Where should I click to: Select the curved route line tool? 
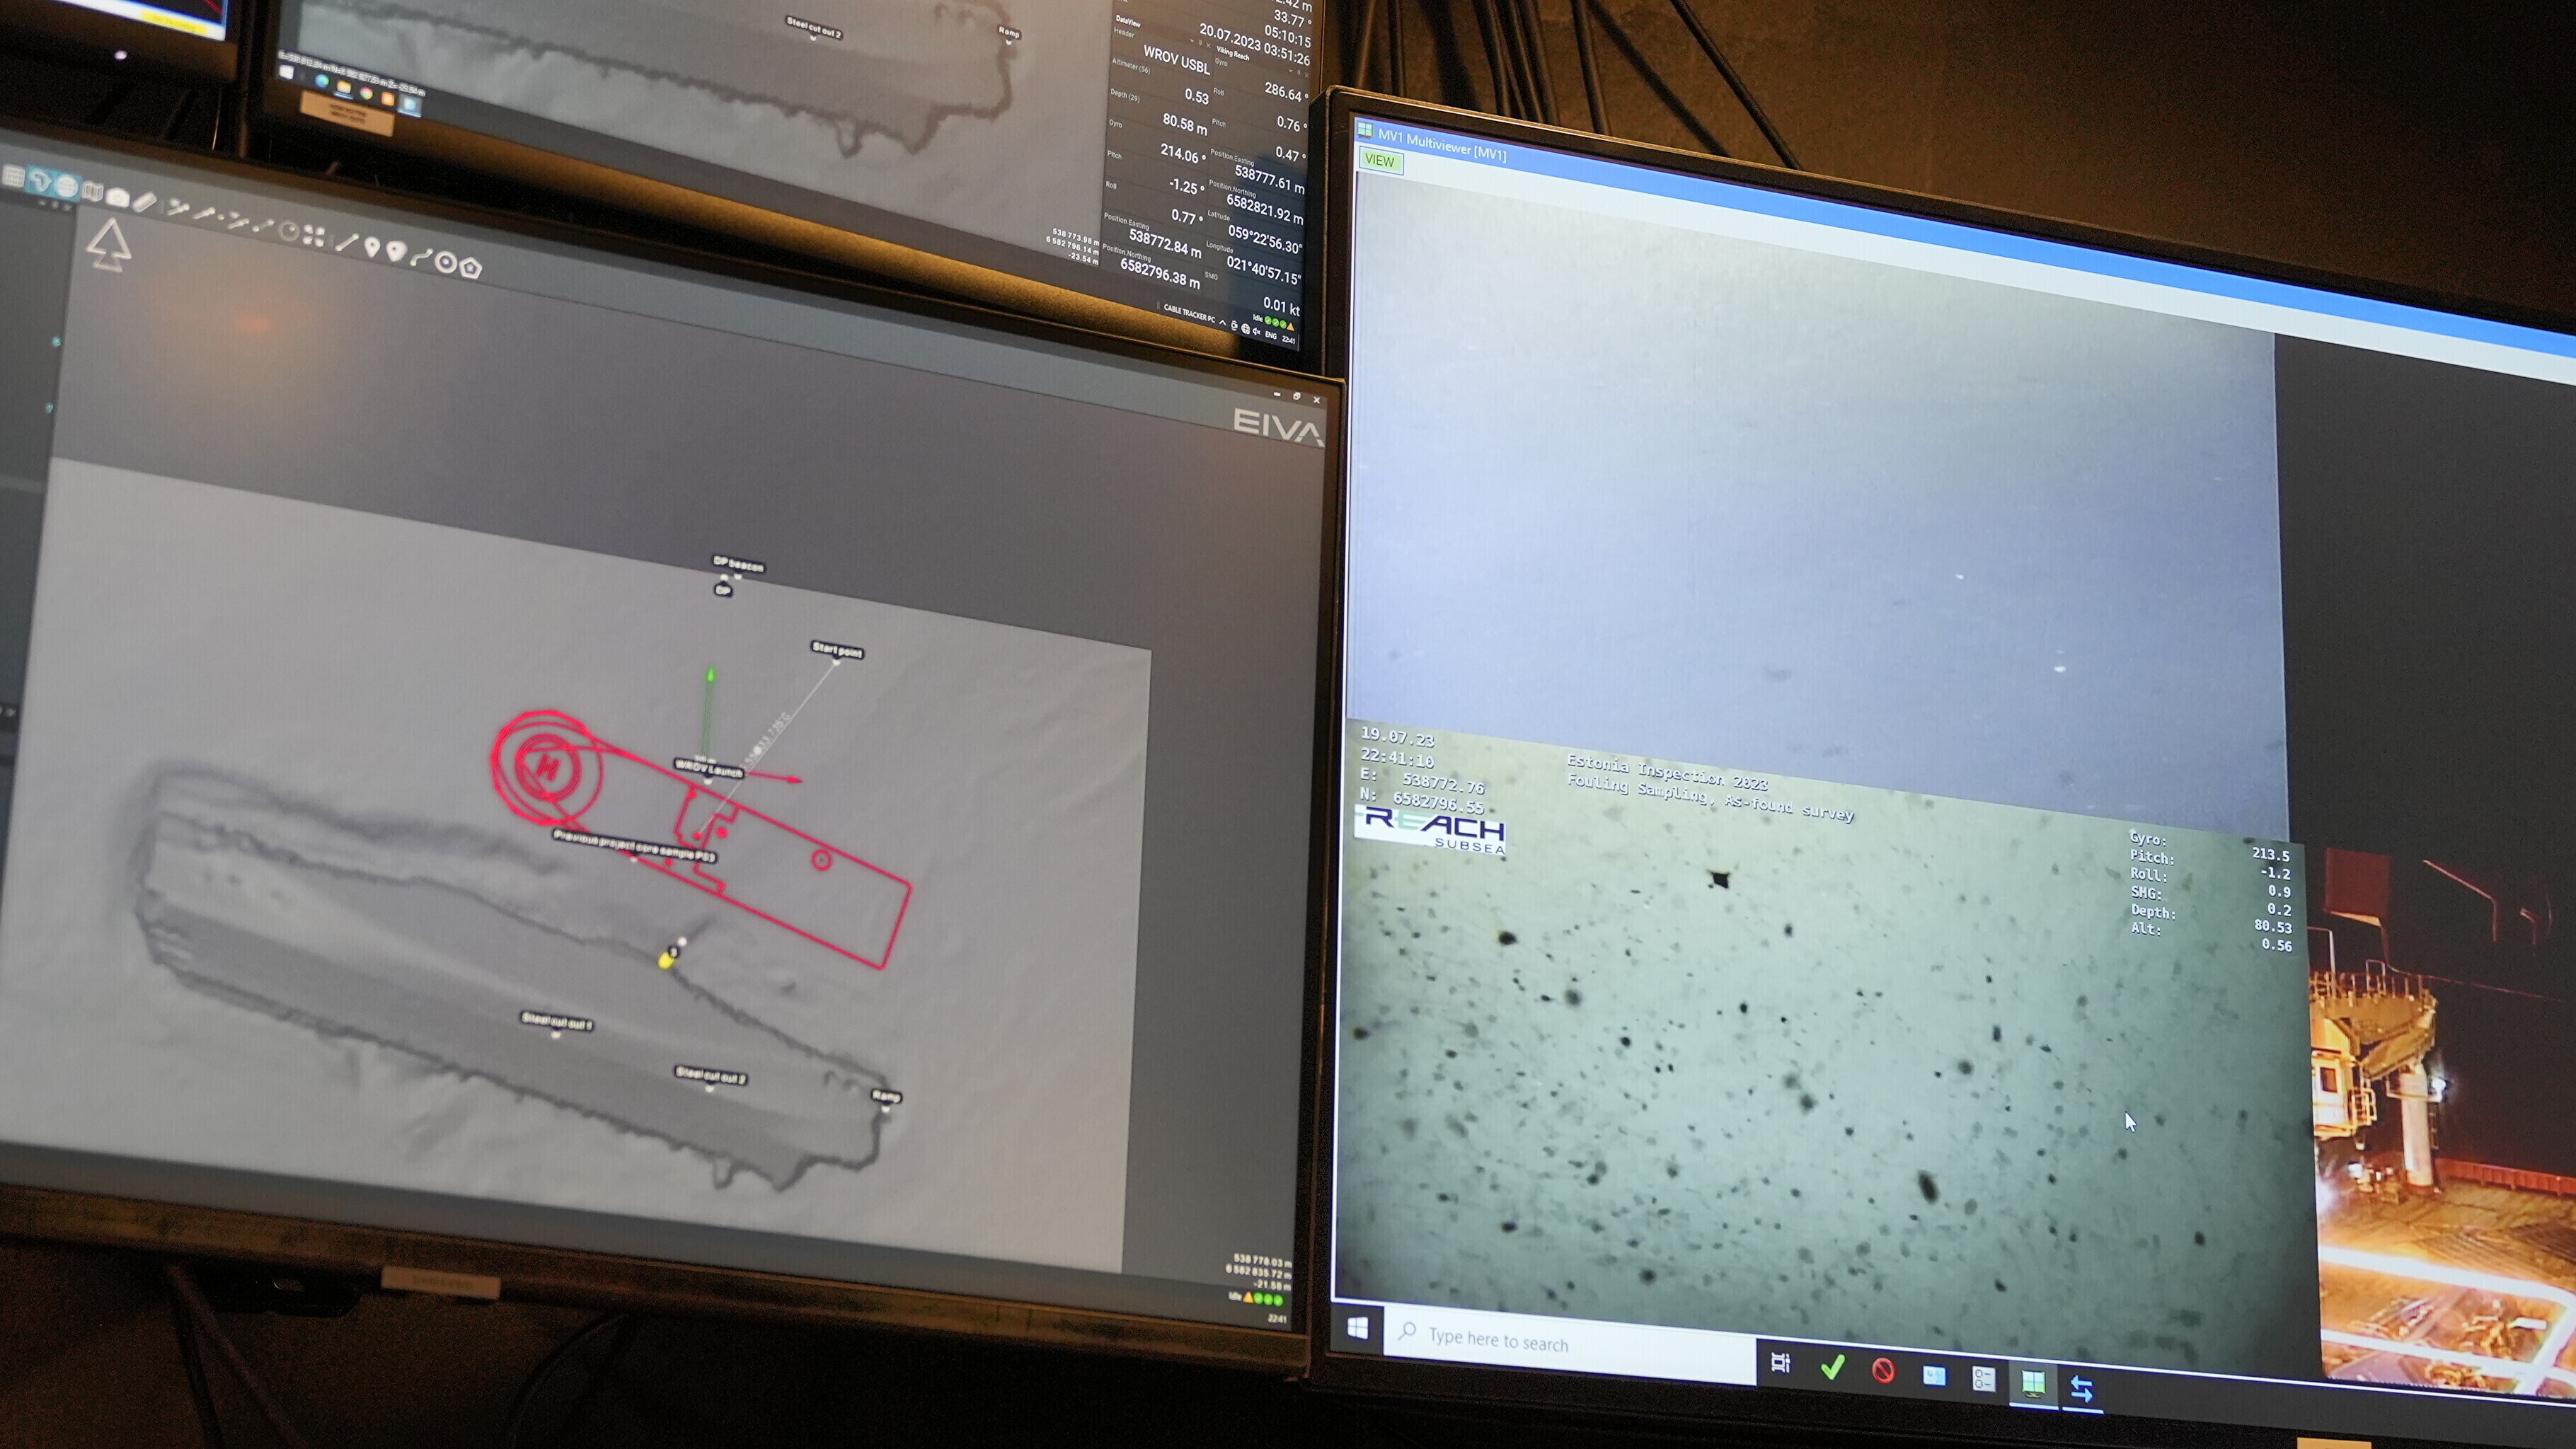[421, 257]
